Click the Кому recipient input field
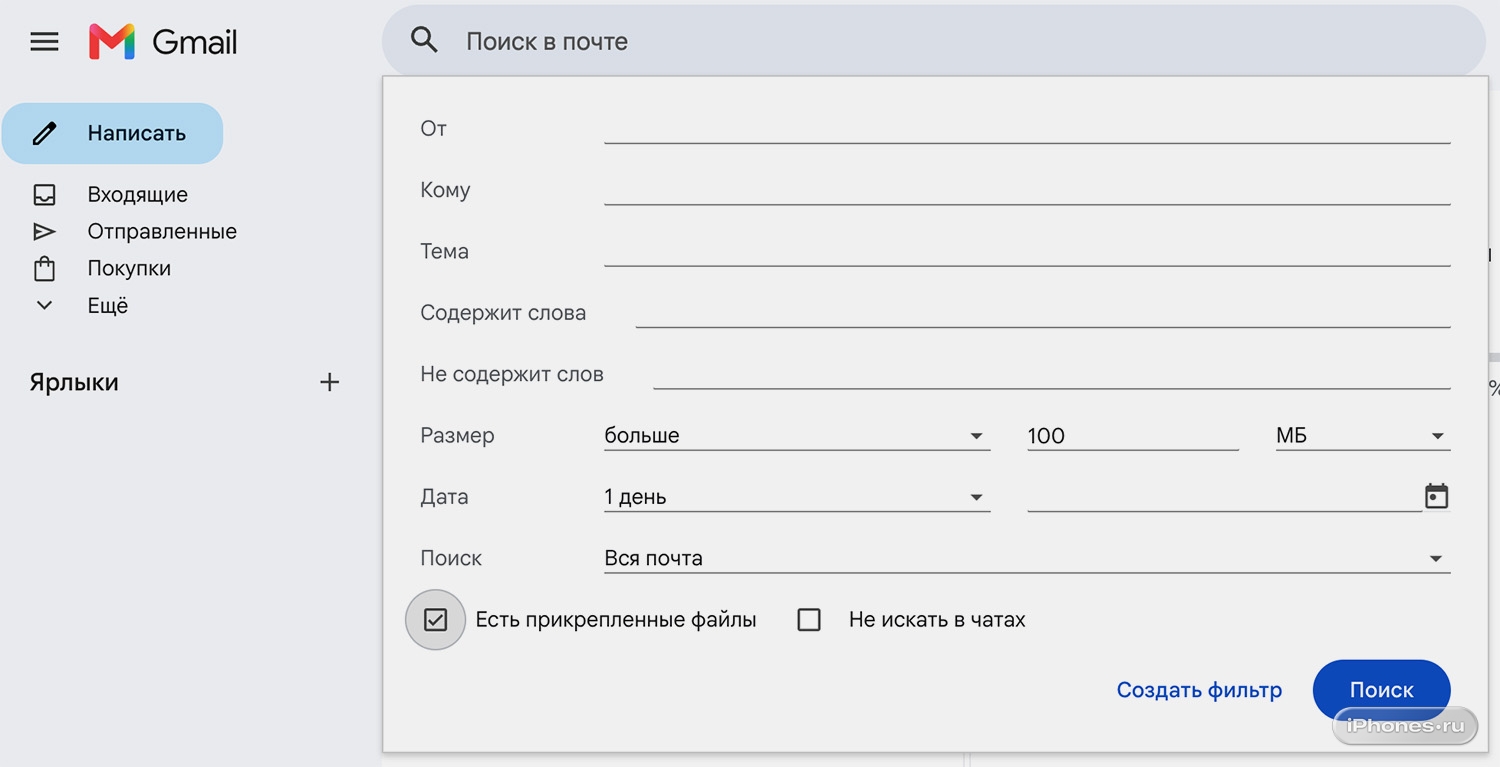 click(x=1027, y=190)
